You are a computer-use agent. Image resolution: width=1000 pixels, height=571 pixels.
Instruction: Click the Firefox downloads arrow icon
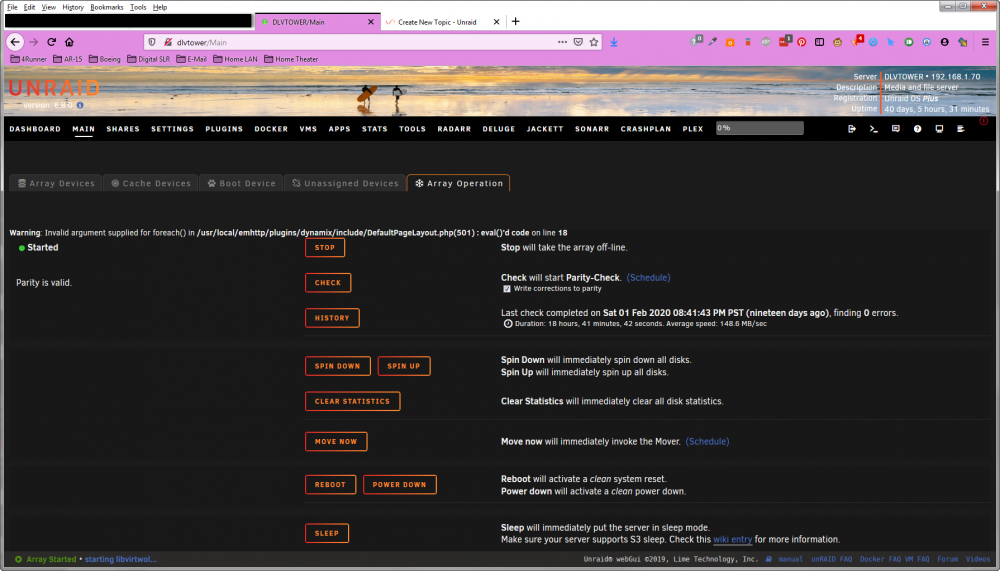[614, 42]
